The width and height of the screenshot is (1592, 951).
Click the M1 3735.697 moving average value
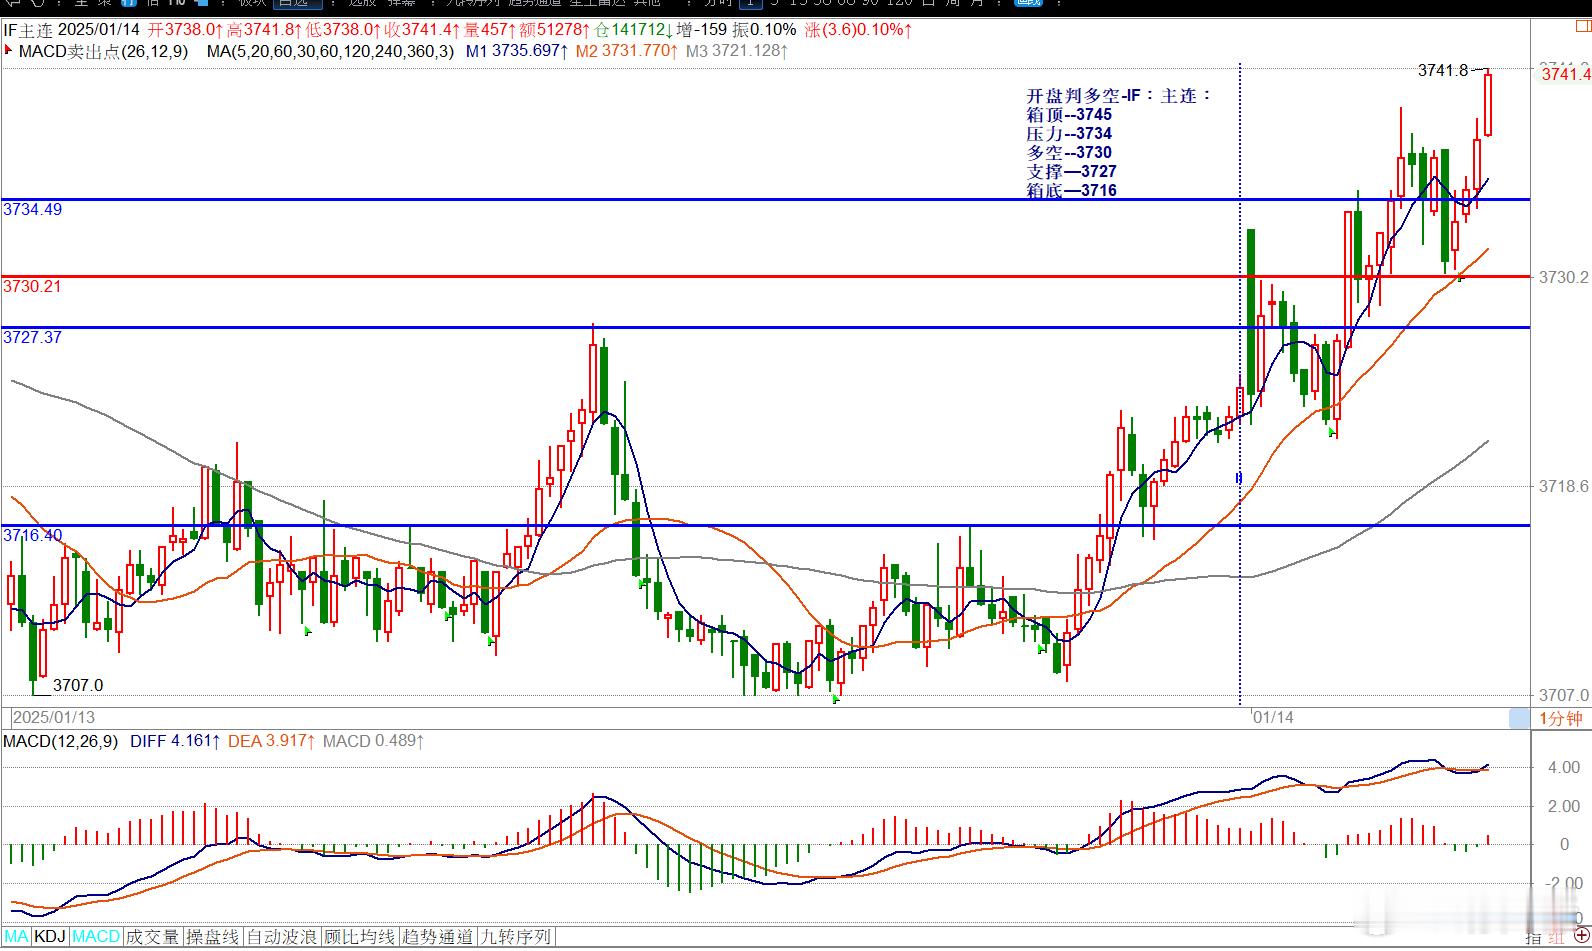coord(518,50)
